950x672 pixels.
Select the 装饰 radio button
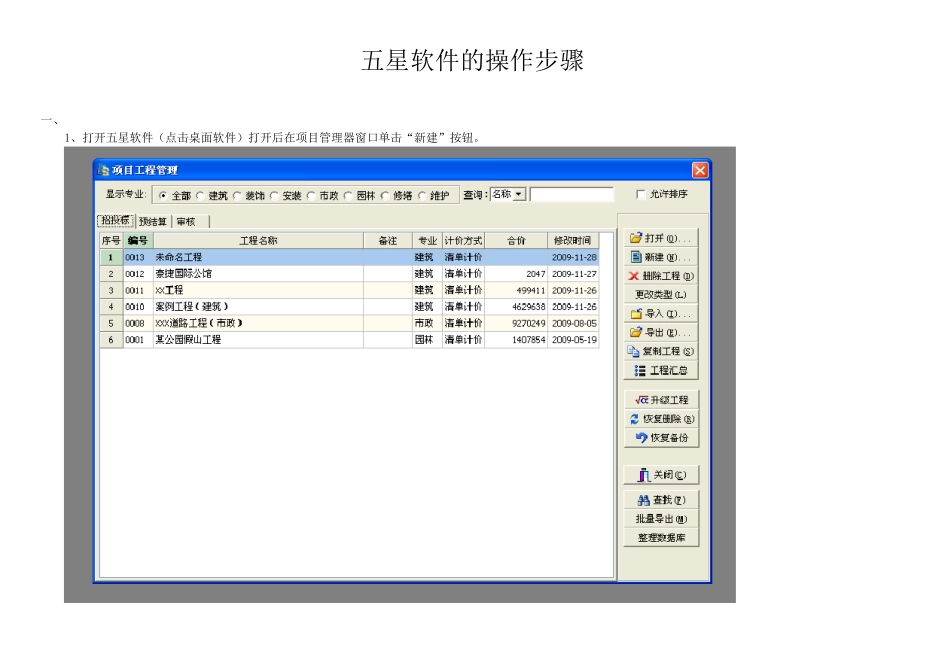237,195
